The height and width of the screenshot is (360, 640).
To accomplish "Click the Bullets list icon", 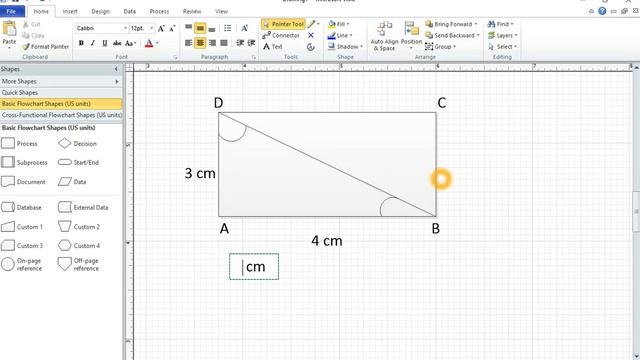I will pyautogui.click(x=227, y=28).
